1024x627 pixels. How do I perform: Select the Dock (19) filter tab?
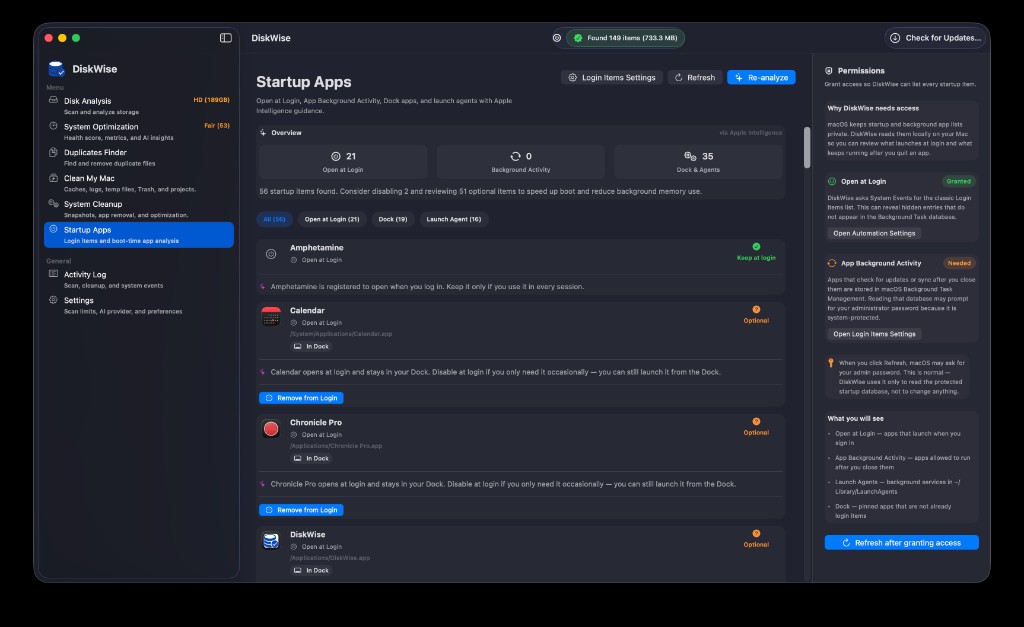click(x=392, y=219)
